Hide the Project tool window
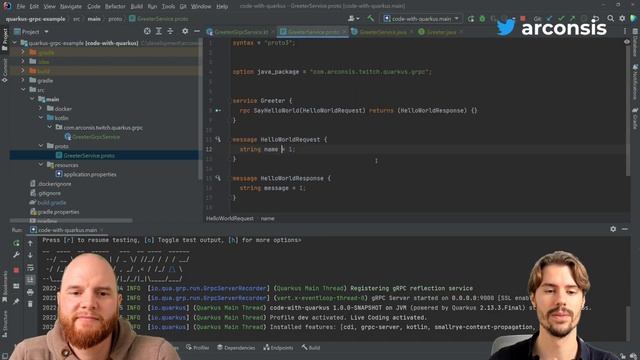This screenshot has height=360, width=640. [x=197, y=31]
